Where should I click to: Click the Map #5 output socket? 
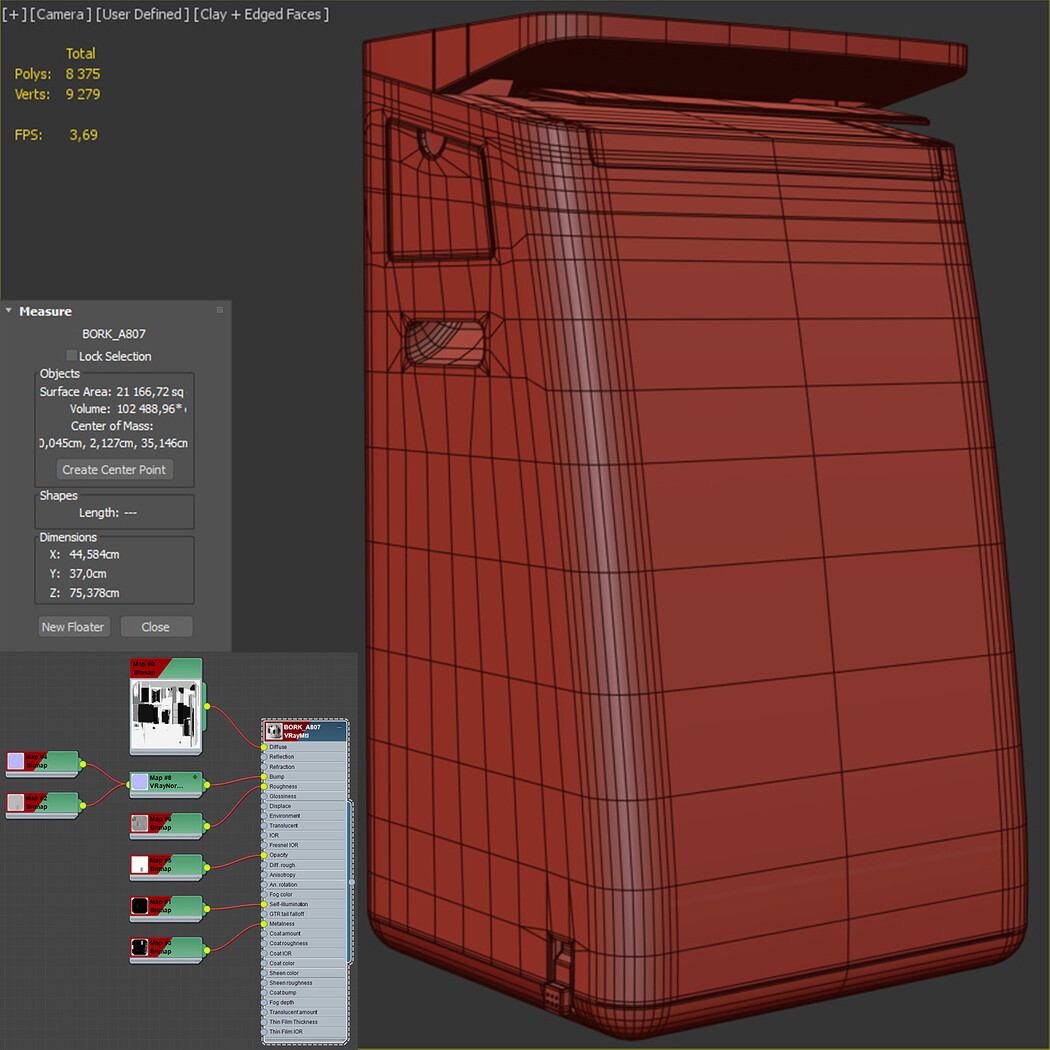click(x=207, y=868)
